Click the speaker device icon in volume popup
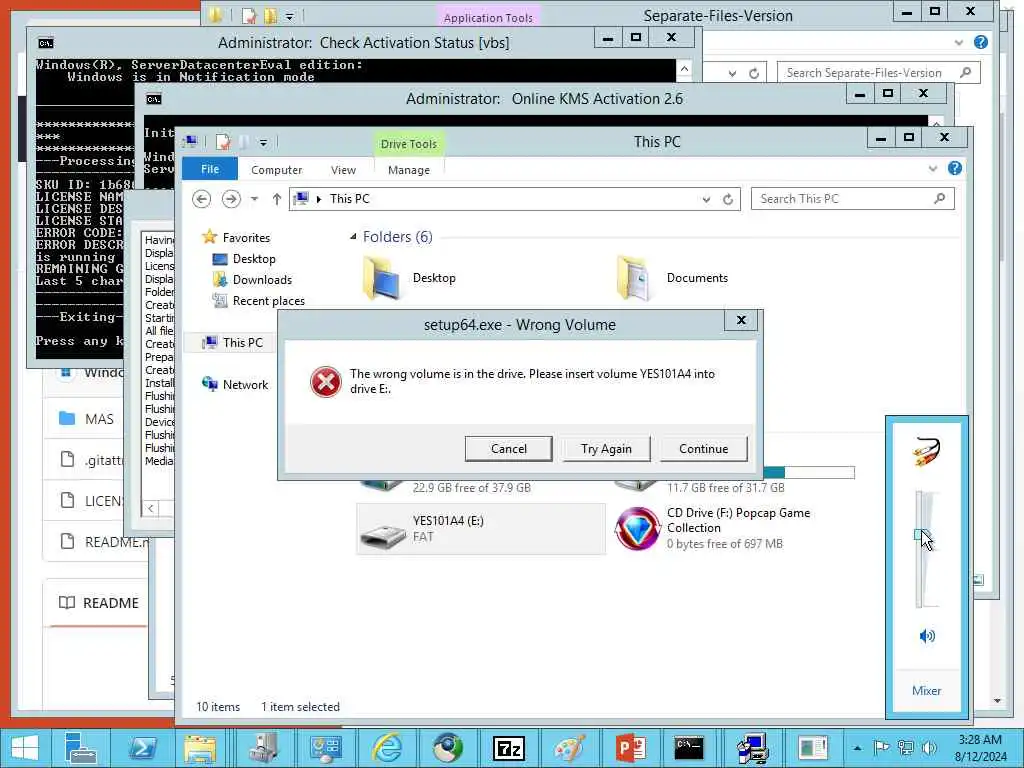Image resolution: width=1024 pixels, height=768 pixels. pyautogui.click(x=927, y=451)
